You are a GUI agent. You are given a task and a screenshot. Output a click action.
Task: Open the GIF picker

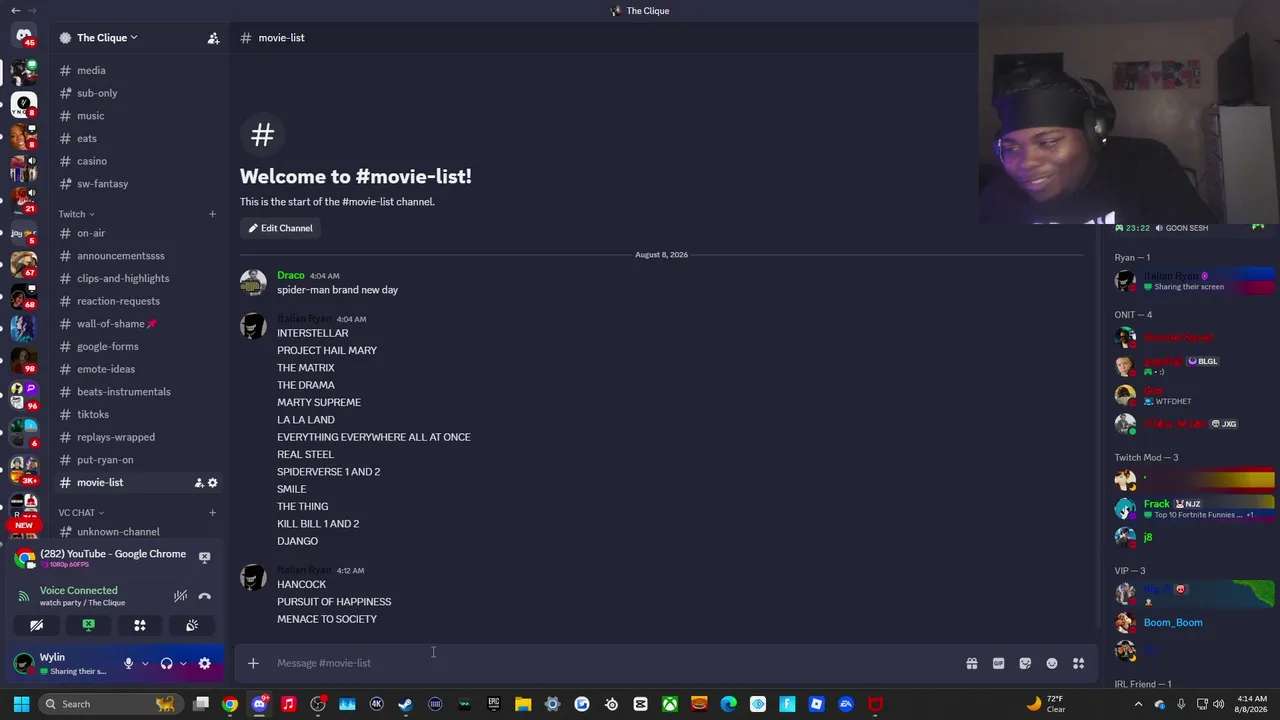click(998, 663)
